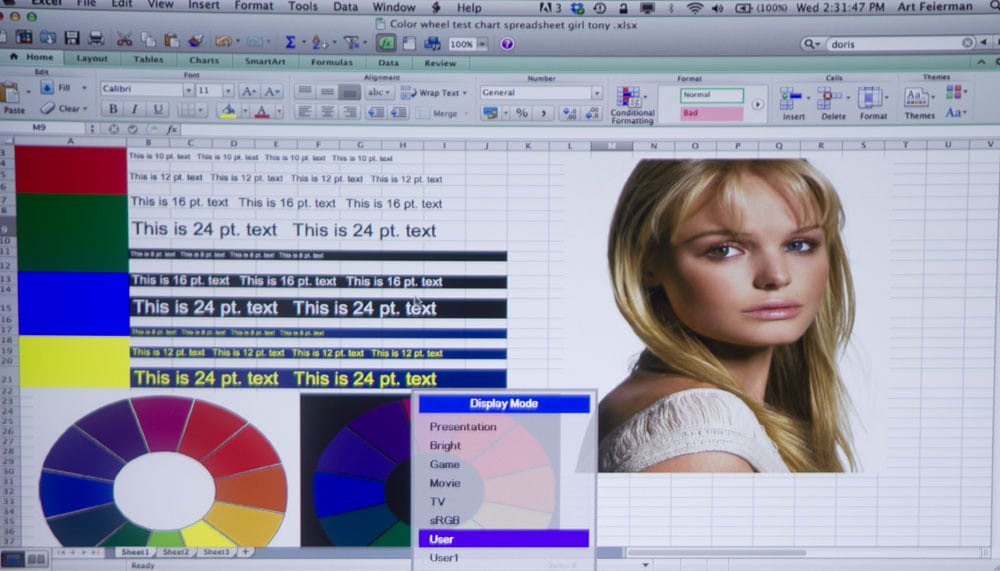Open the 100% zoom dropdown
Image resolution: width=1000 pixels, height=571 pixels.
click(x=482, y=44)
